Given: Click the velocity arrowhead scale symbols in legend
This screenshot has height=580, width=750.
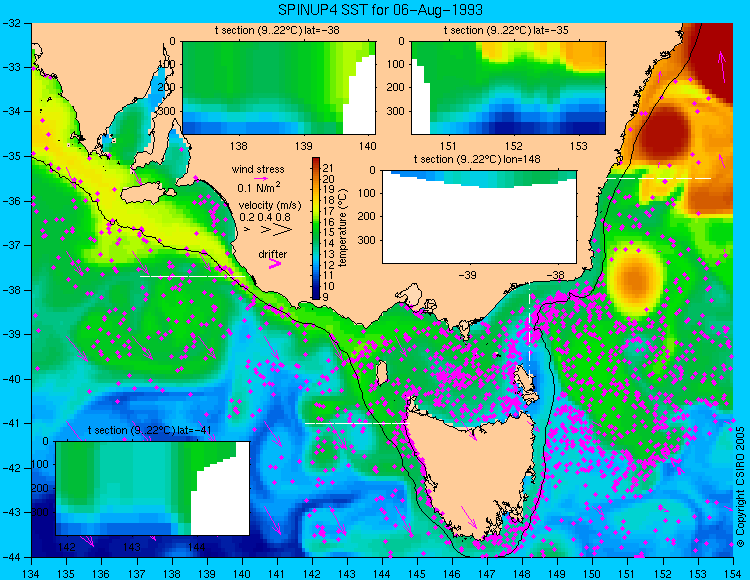Looking at the screenshot, I should coord(270,230).
